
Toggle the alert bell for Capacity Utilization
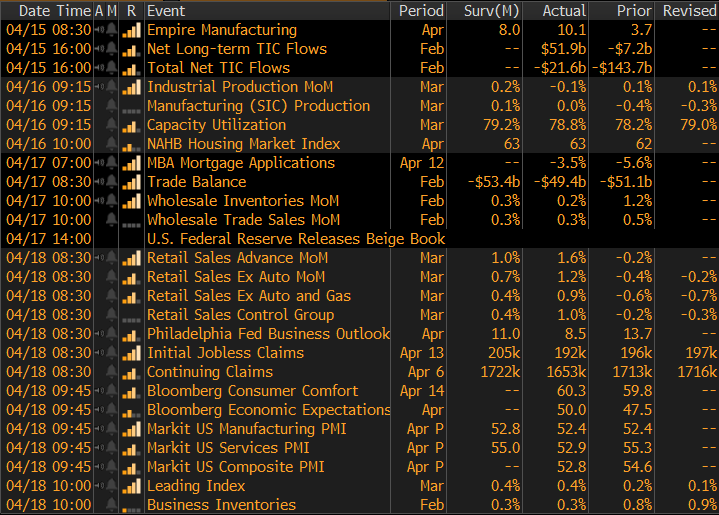point(111,125)
